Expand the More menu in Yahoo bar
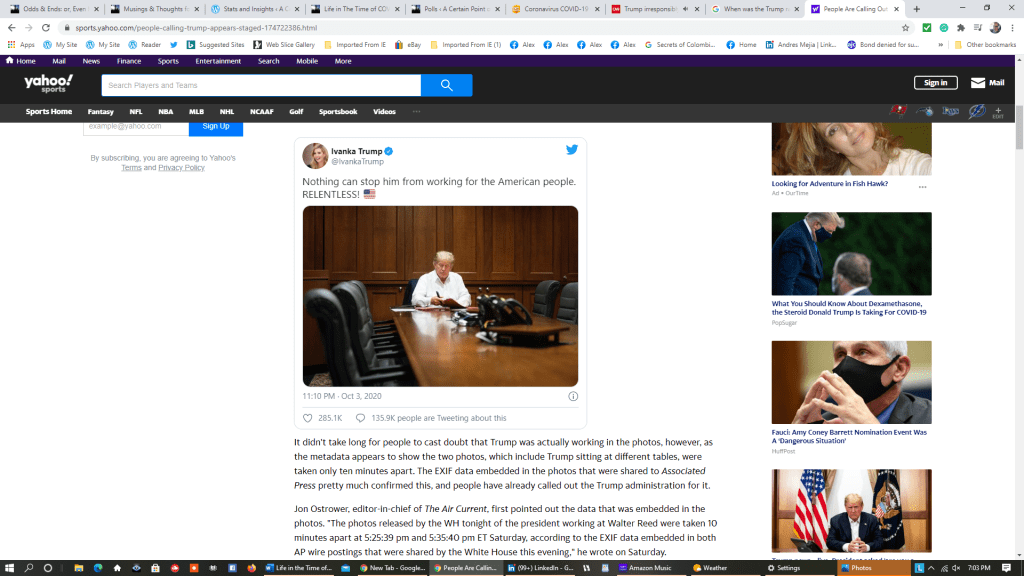 343,61
